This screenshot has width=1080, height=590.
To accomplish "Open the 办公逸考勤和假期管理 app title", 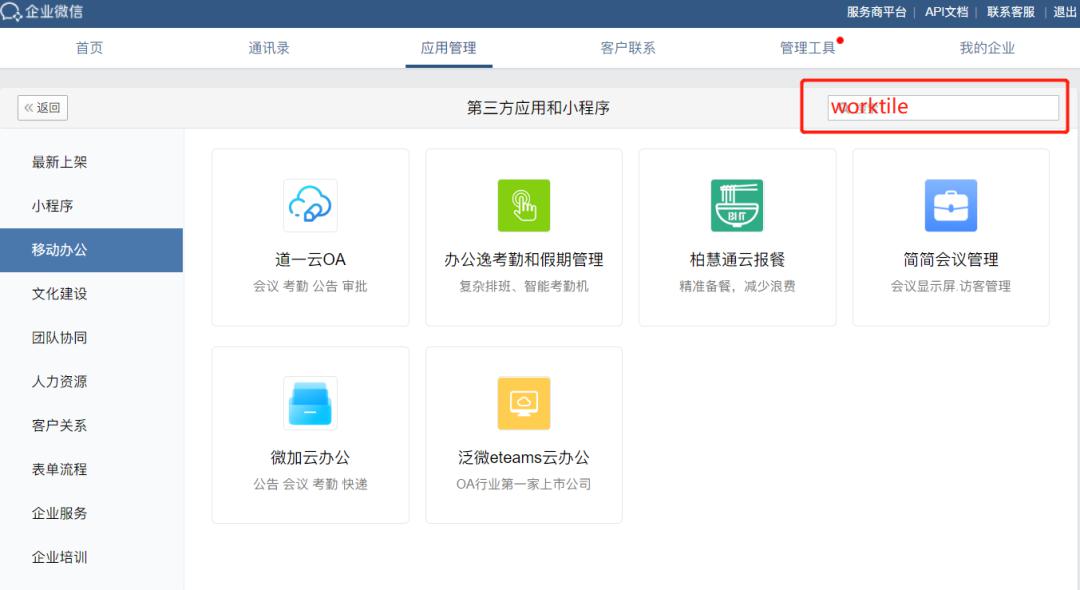I will pyautogui.click(x=523, y=260).
